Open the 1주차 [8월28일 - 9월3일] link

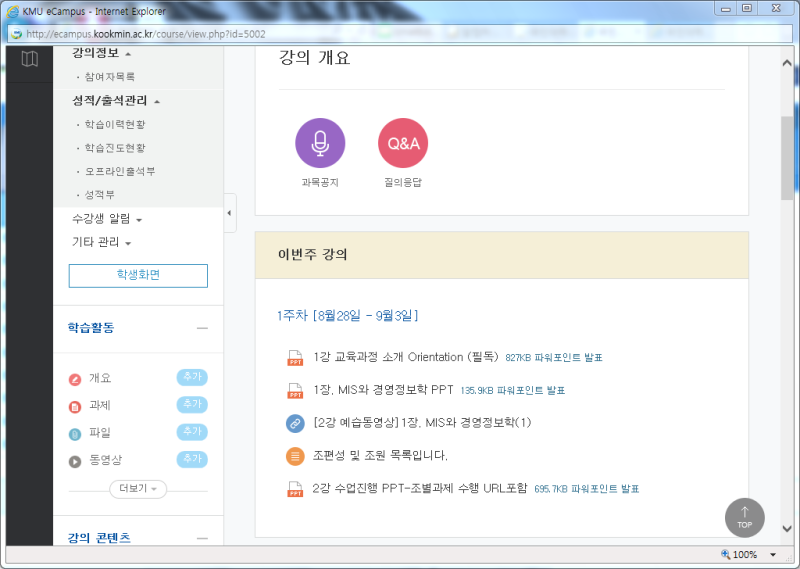(347, 316)
